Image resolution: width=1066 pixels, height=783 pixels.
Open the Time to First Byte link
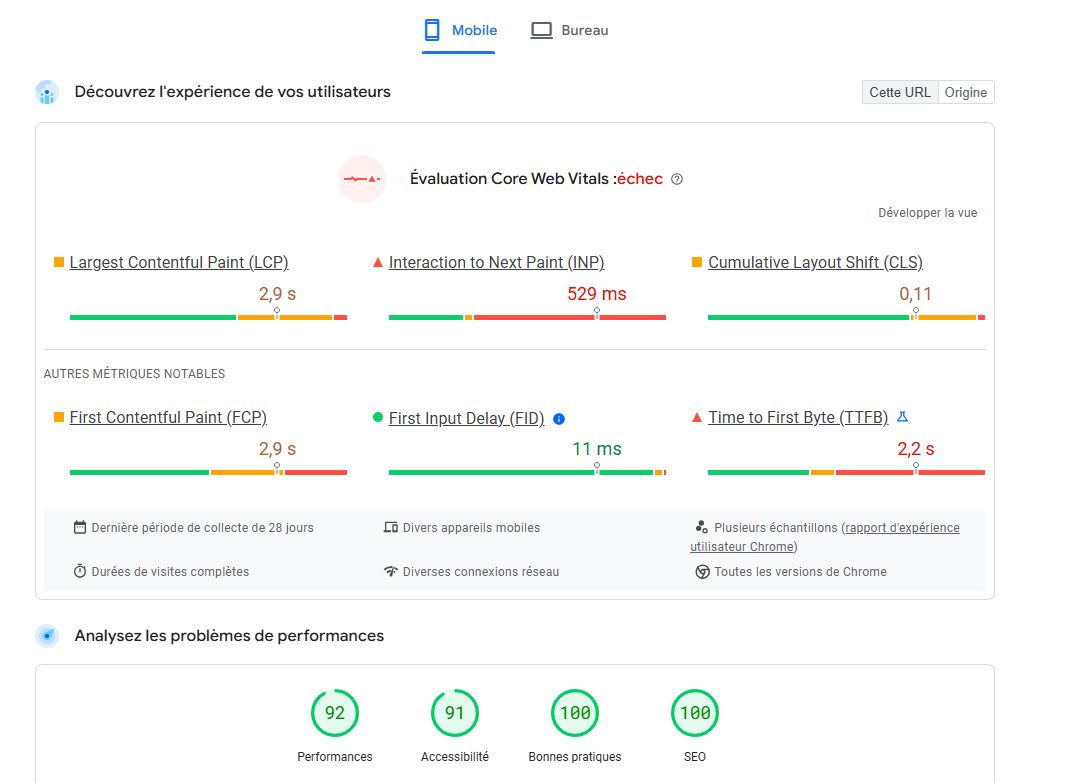798,417
